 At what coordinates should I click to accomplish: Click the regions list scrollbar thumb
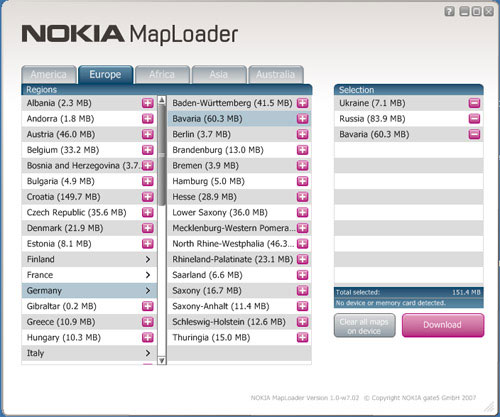pos(162,155)
